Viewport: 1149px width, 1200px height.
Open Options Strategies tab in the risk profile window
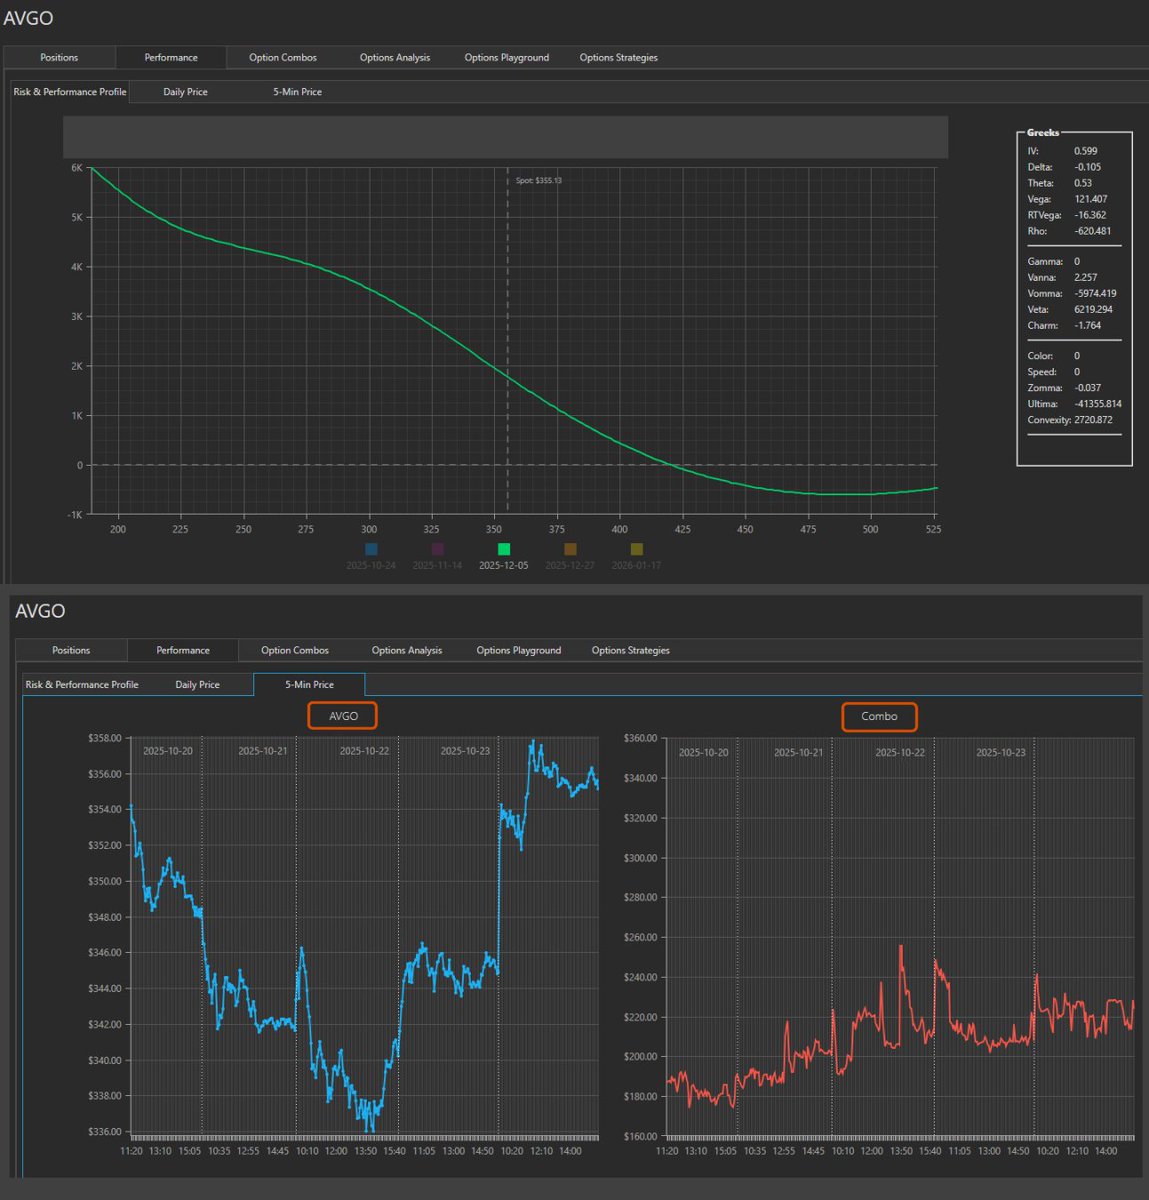pyautogui.click(x=619, y=58)
